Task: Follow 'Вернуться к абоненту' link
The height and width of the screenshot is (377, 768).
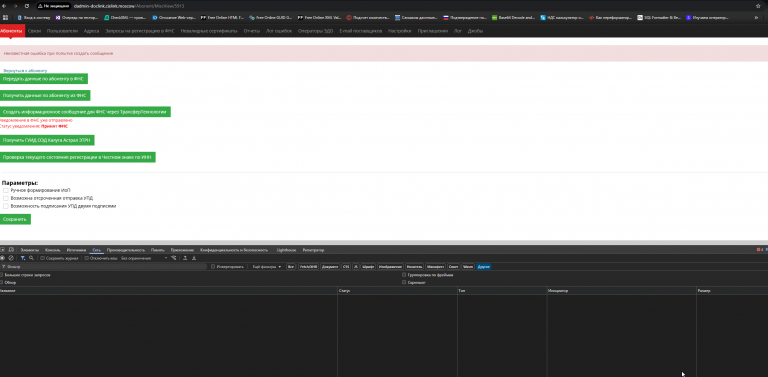Action: click(25, 71)
